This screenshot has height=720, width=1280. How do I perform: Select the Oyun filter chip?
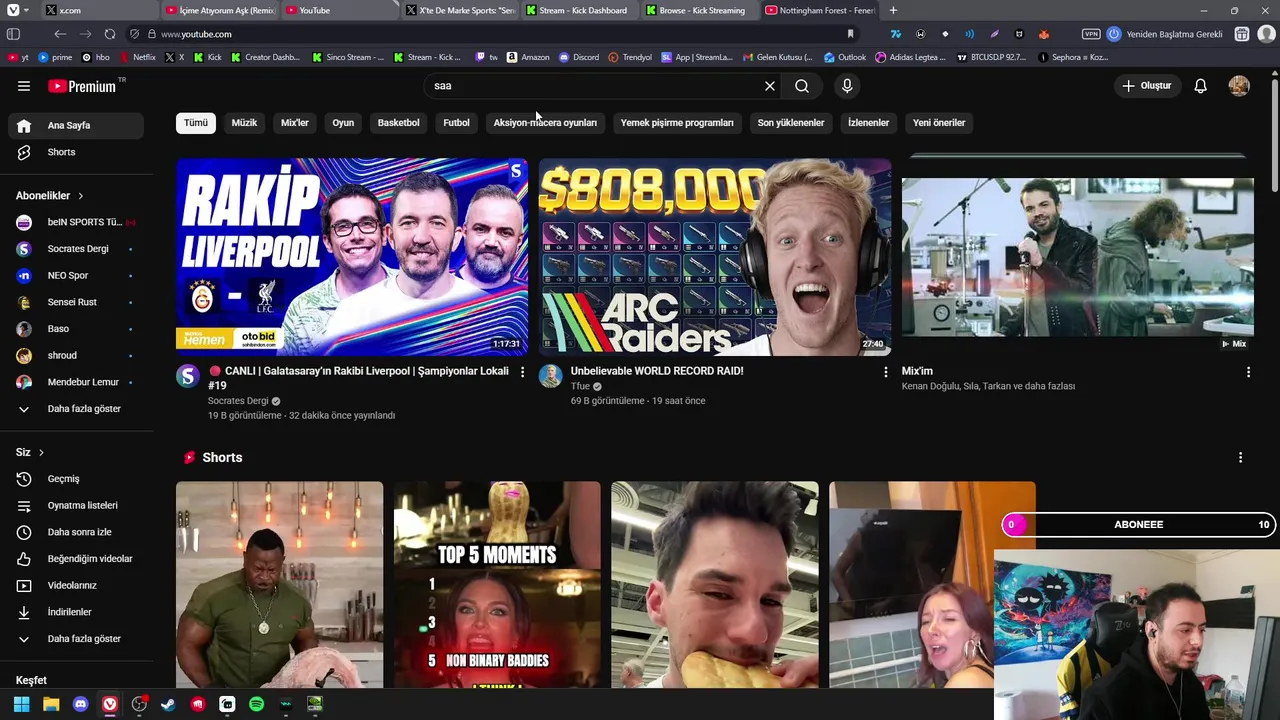click(x=343, y=123)
